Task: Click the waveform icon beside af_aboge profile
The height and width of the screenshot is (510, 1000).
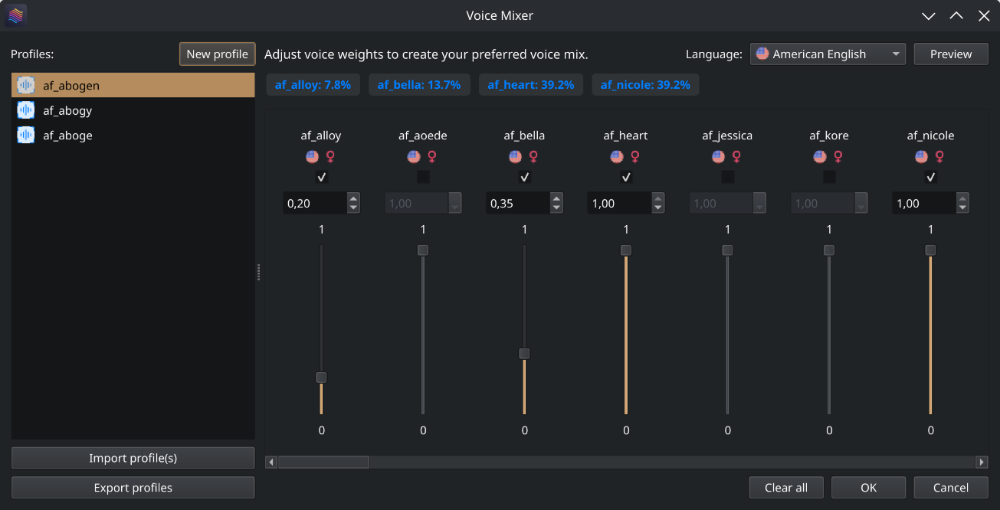Action: click(26, 135)
